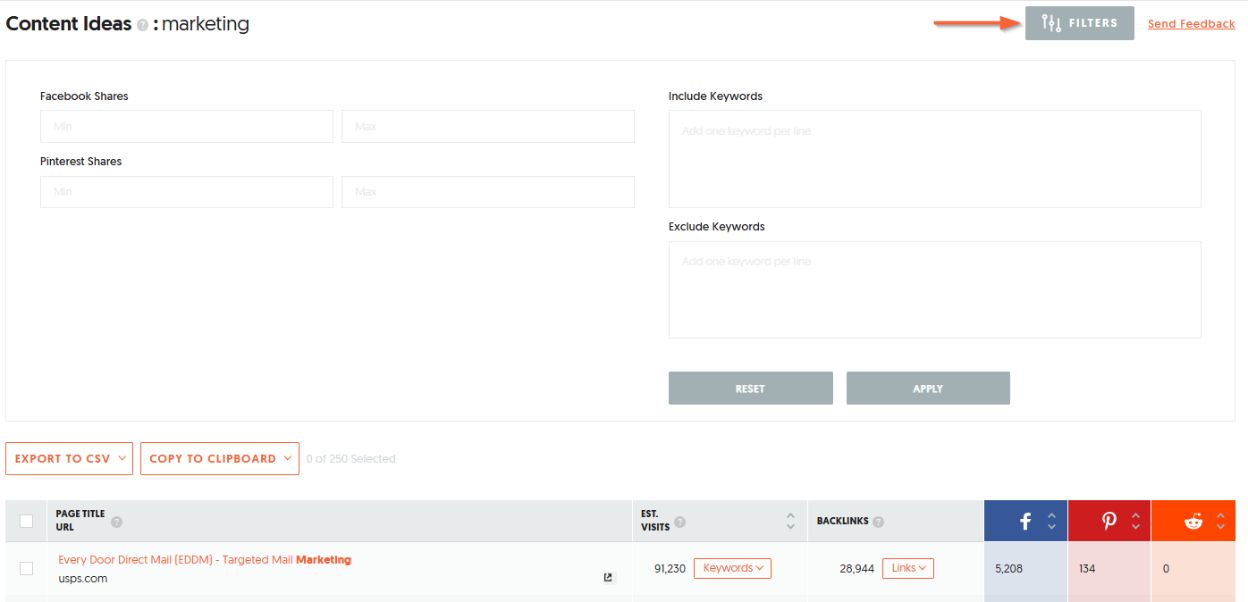Sort by Pinterest shares arrows

1136,521
